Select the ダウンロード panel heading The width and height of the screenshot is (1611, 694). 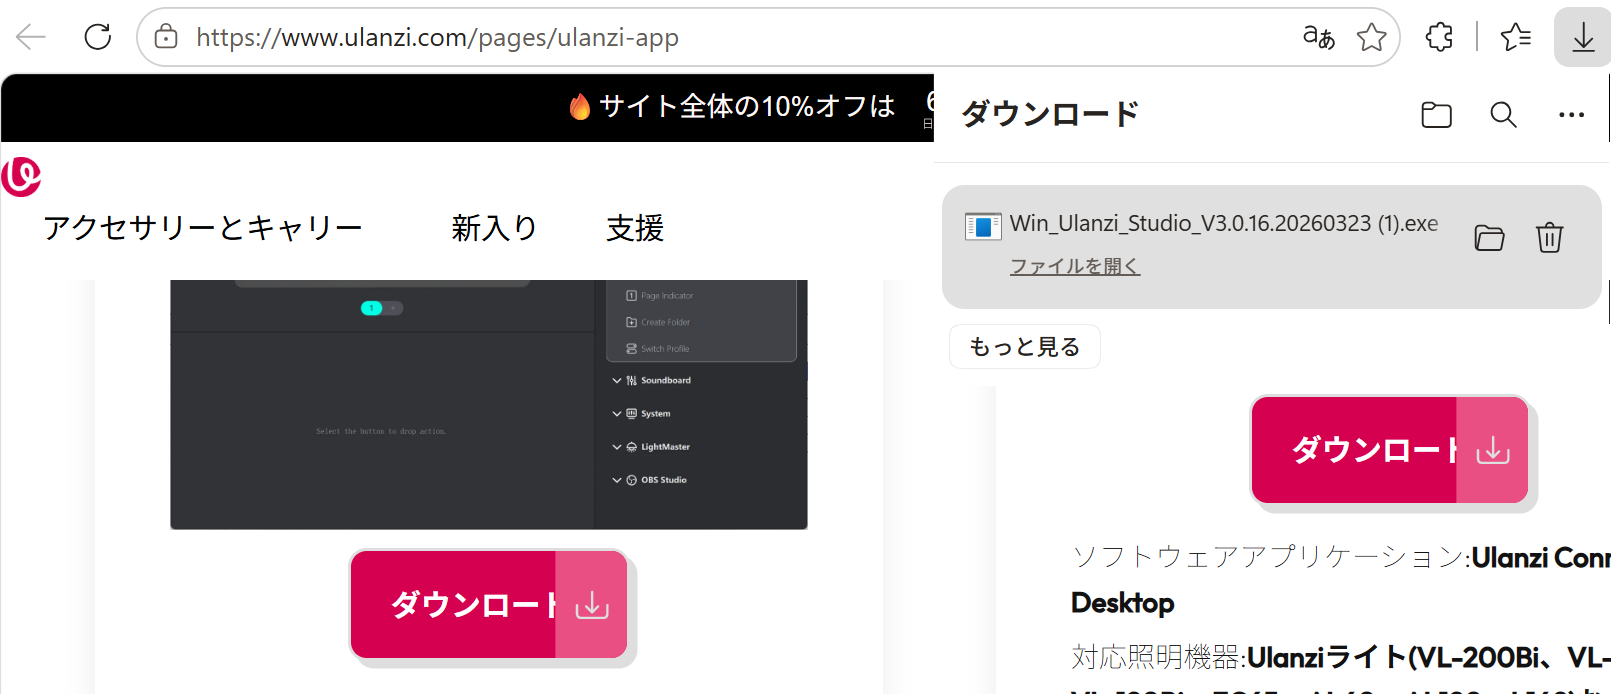1050,114
